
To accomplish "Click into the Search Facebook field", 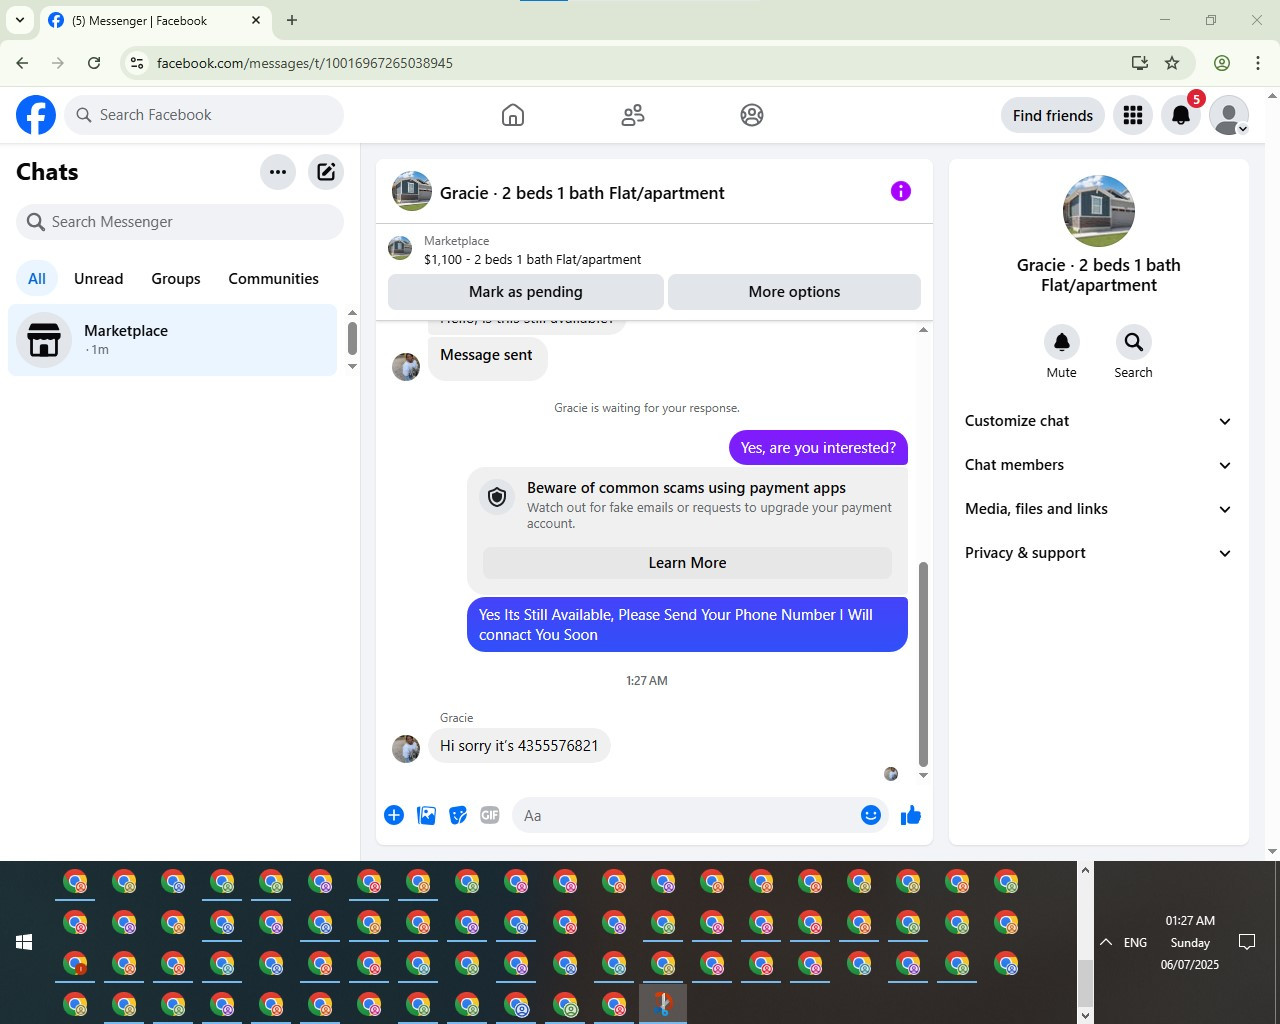I will (x=204, y=115).
